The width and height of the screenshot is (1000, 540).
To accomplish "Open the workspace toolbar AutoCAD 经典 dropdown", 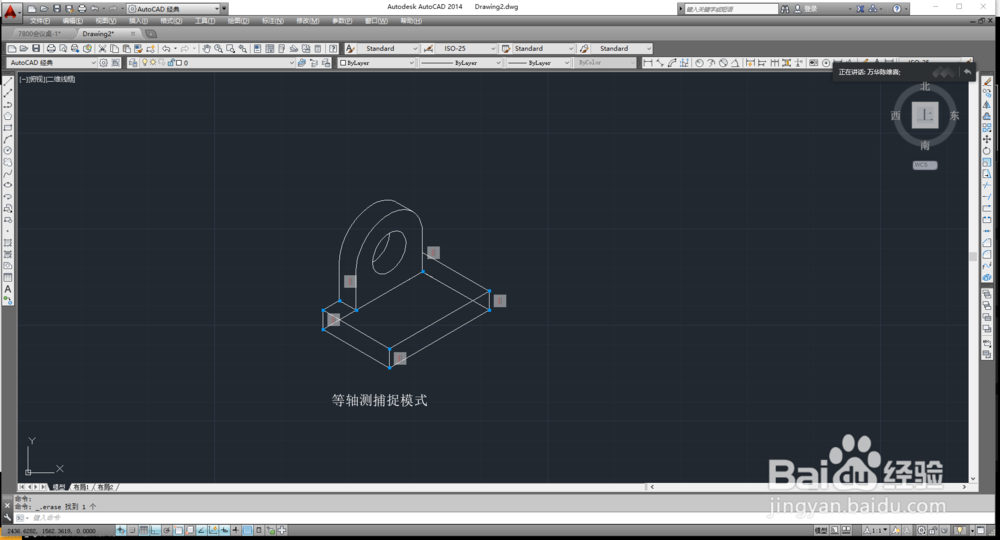I will point(51,62).
